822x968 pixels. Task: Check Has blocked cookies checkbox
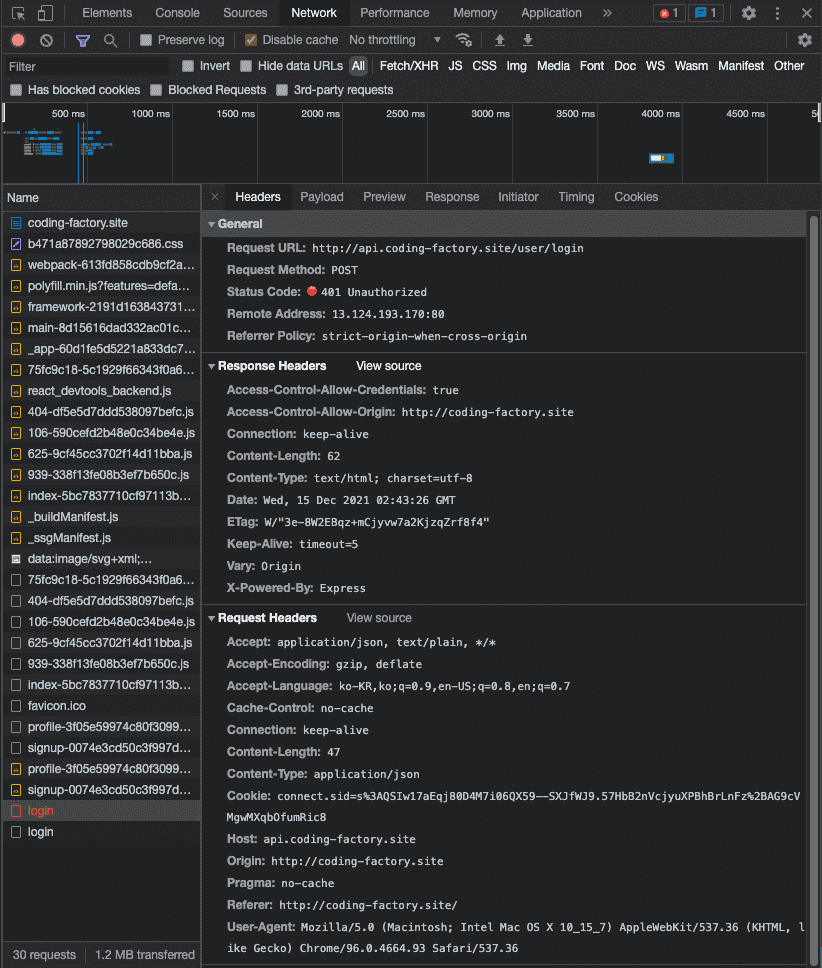pos(16,90)
